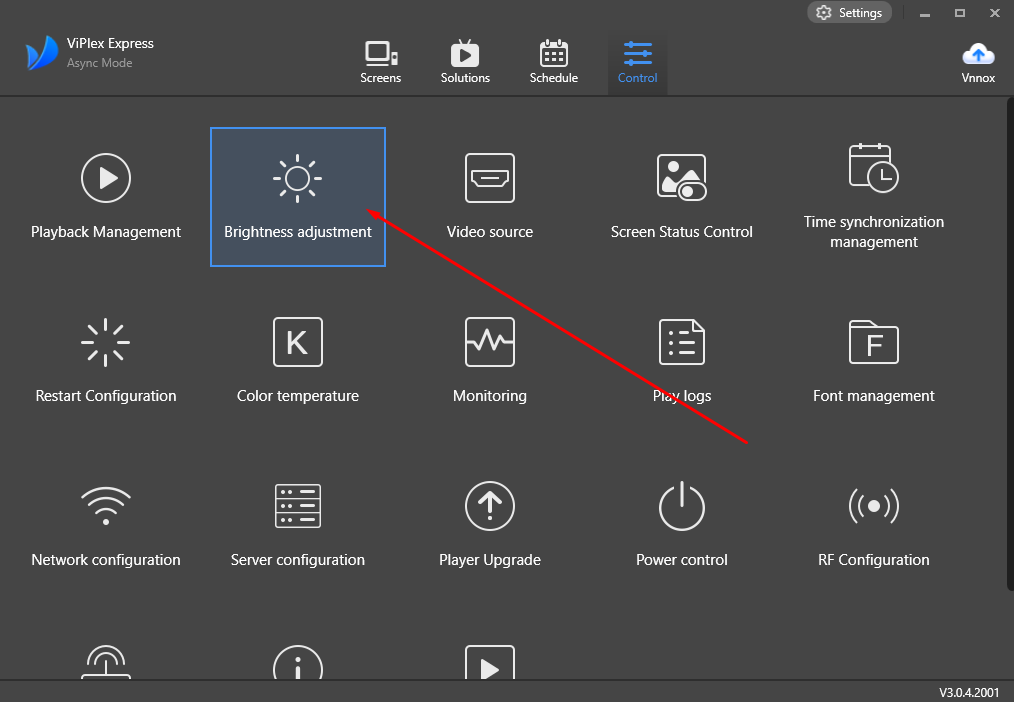Switch to the Screens tab
This screenshot has width=1014, height=702.
[x=380, y=63]
